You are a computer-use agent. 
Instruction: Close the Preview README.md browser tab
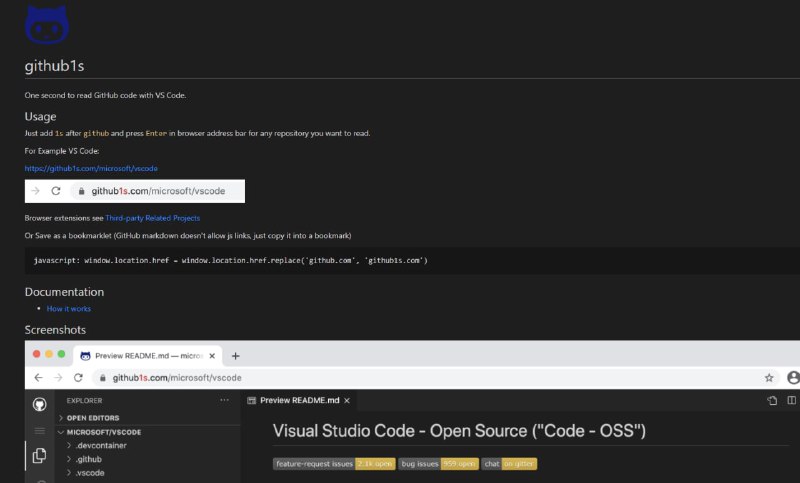(212, 356)
